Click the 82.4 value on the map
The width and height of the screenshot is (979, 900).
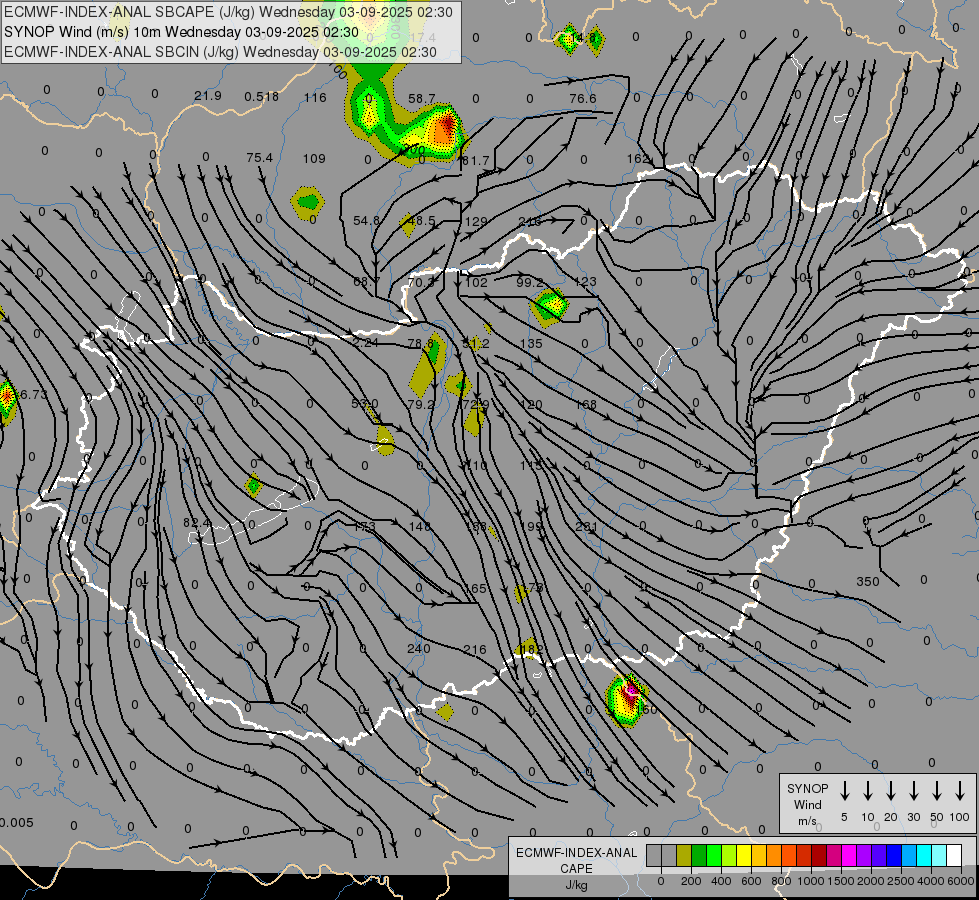(197, 522)
